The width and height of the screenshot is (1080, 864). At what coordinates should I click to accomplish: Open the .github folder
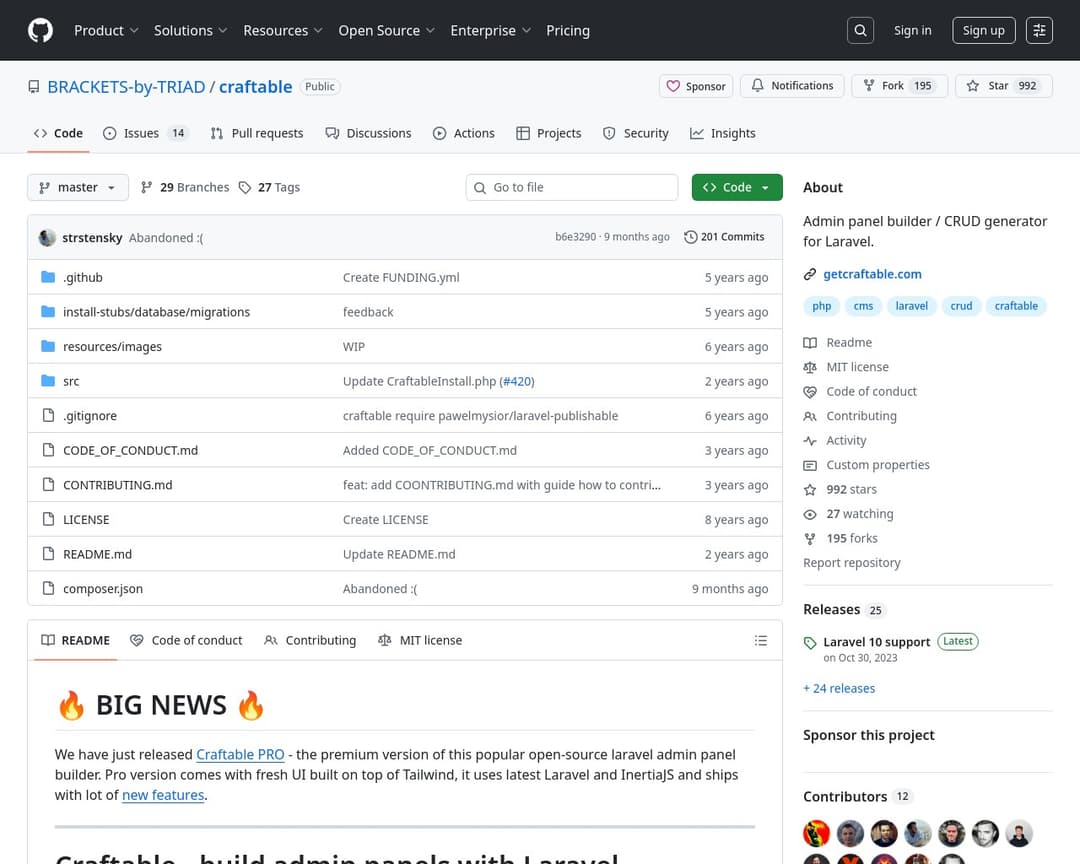pos(83,278)
